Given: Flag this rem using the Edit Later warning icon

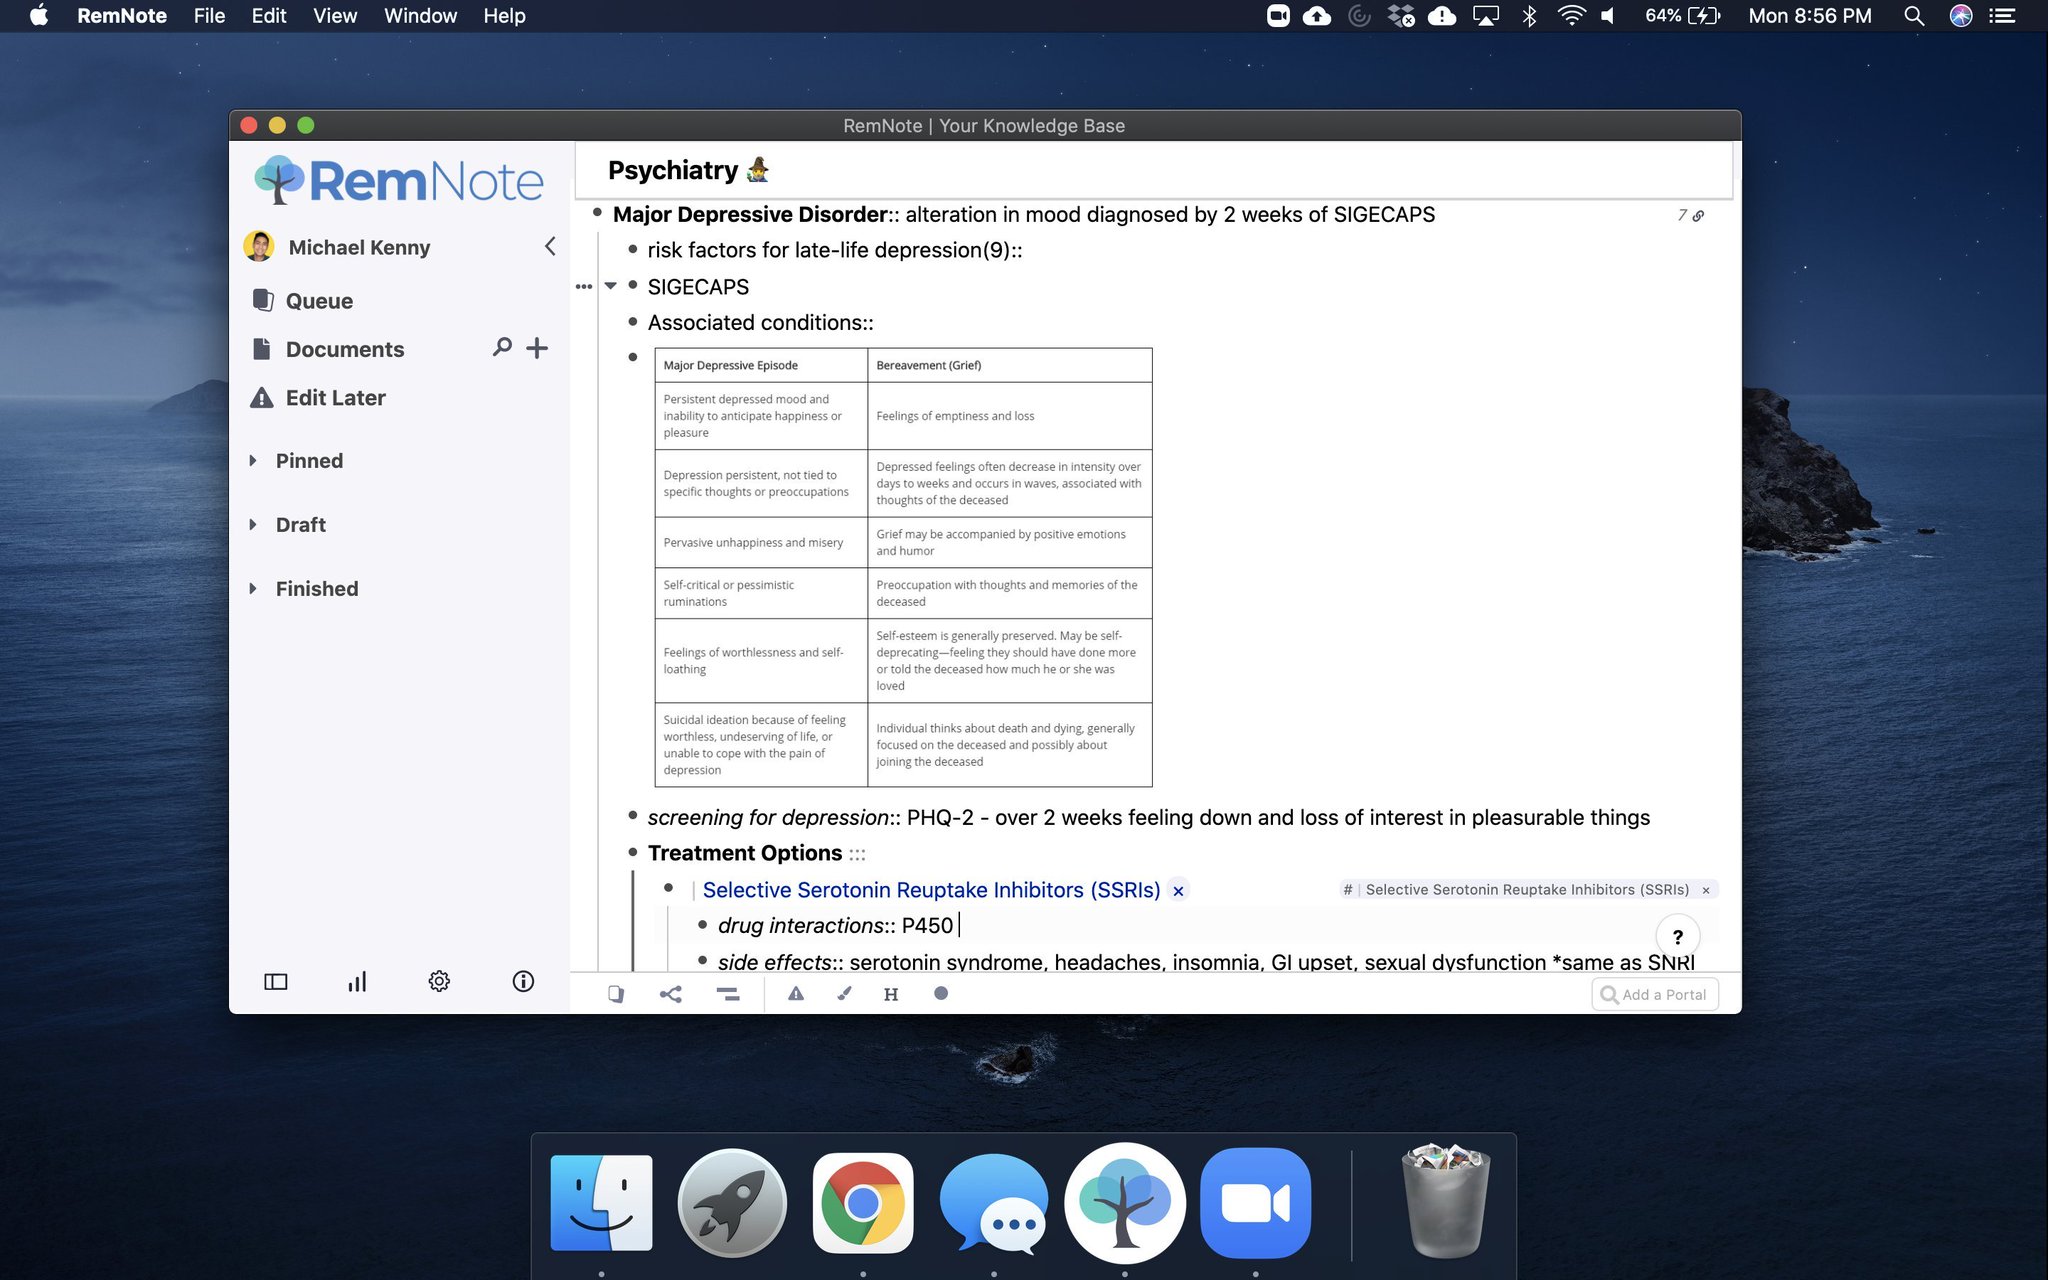Looking at the screenshot, I should (x=796, y=993).
